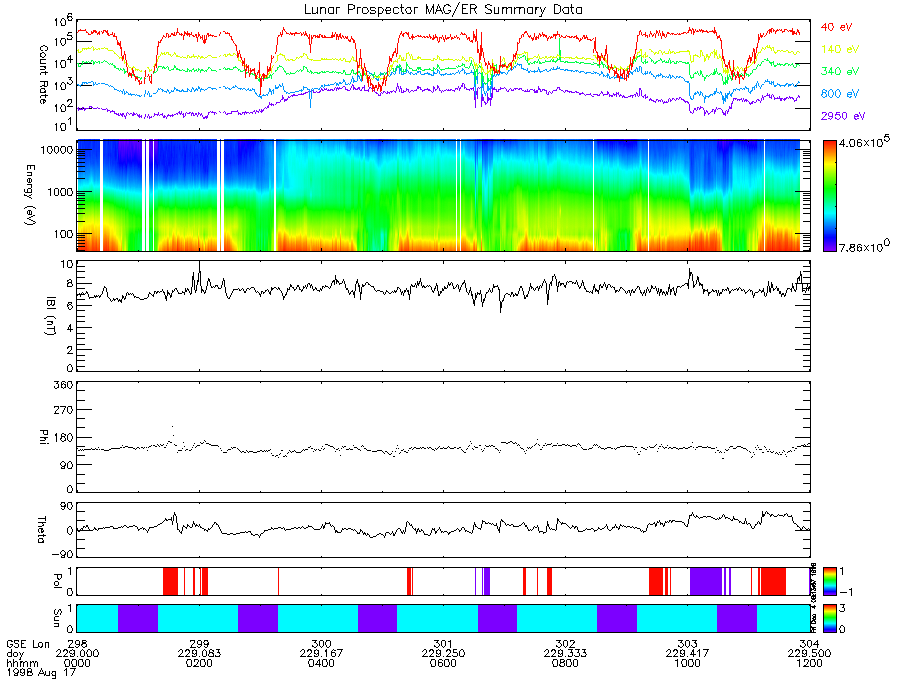Click the 'Count Rate' axis label
The image size is (900, 700).
[43, 74]
